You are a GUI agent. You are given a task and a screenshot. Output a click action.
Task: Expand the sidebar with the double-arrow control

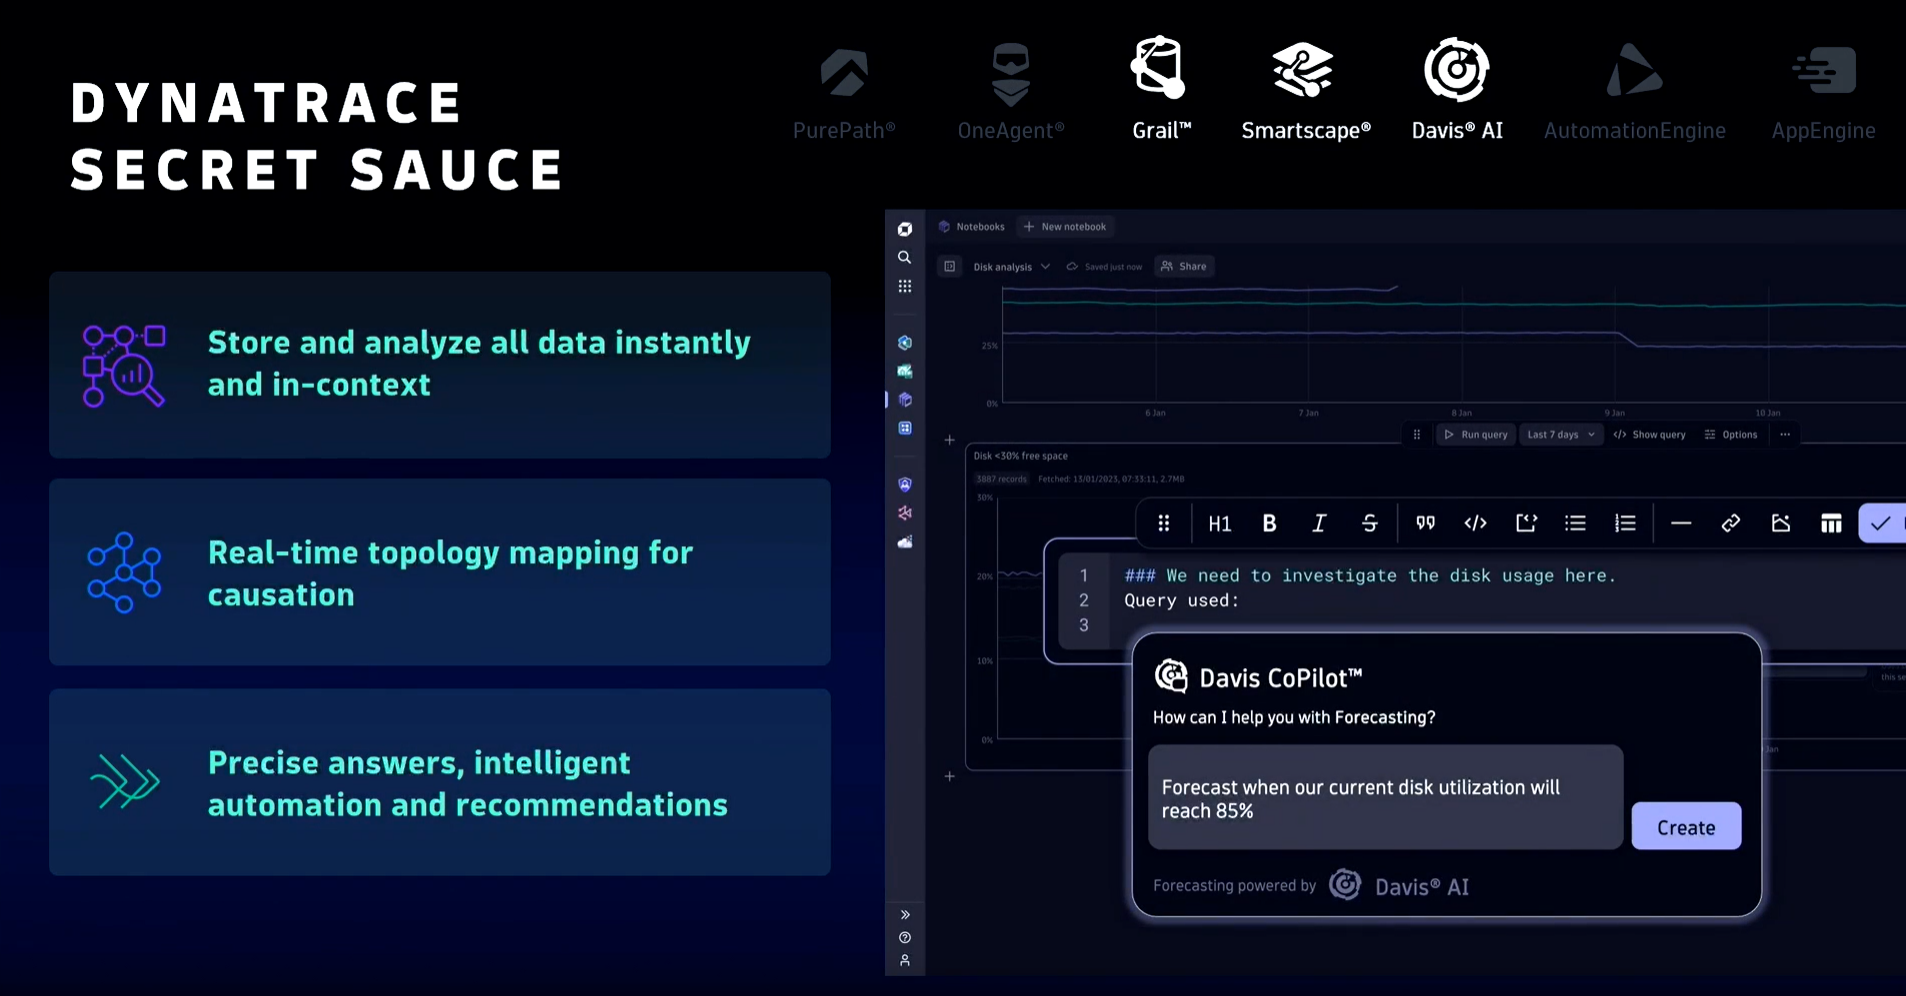906,914
